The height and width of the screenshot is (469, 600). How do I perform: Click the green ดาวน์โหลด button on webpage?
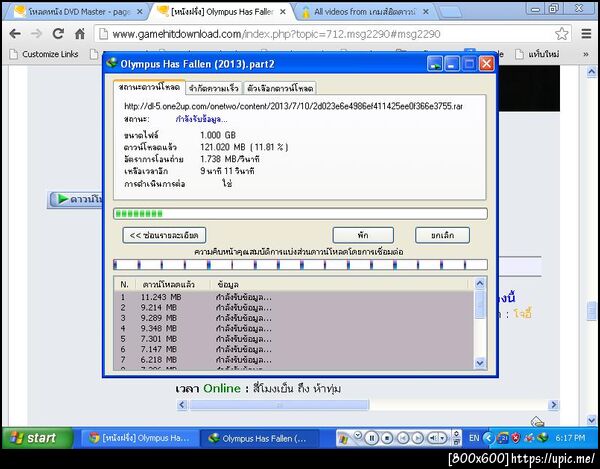coord(76,199)
